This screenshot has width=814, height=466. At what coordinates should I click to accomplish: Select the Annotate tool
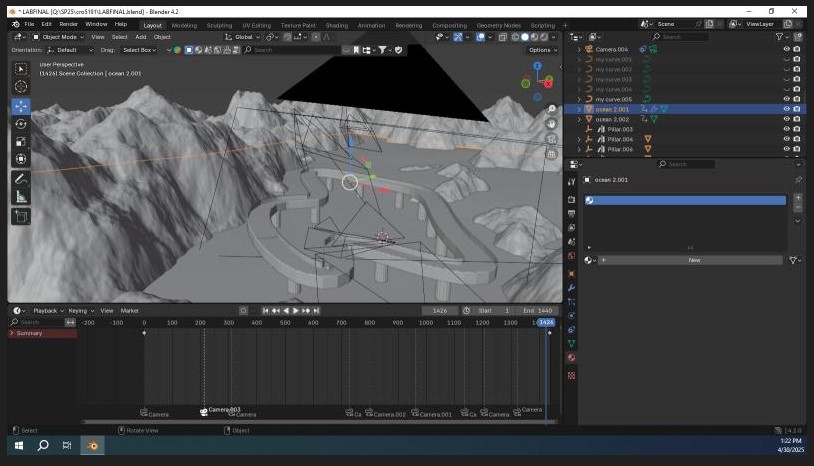click(x=21, y=179)
